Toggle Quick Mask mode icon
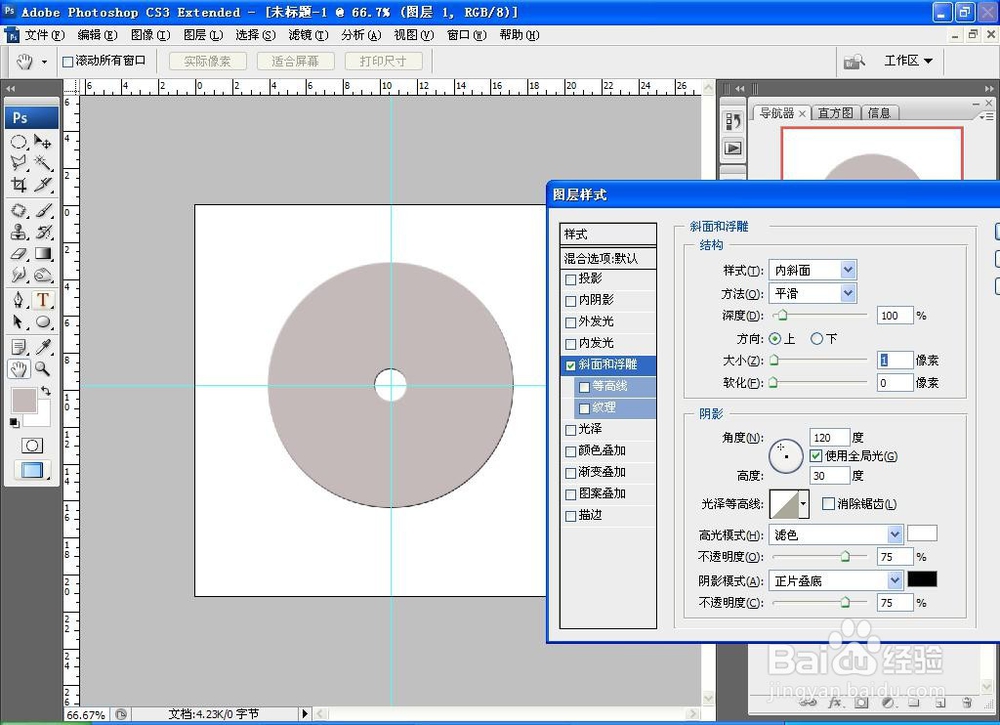Image resolution: width=1000 pixels, height=725 pixels. click(32, 445)
